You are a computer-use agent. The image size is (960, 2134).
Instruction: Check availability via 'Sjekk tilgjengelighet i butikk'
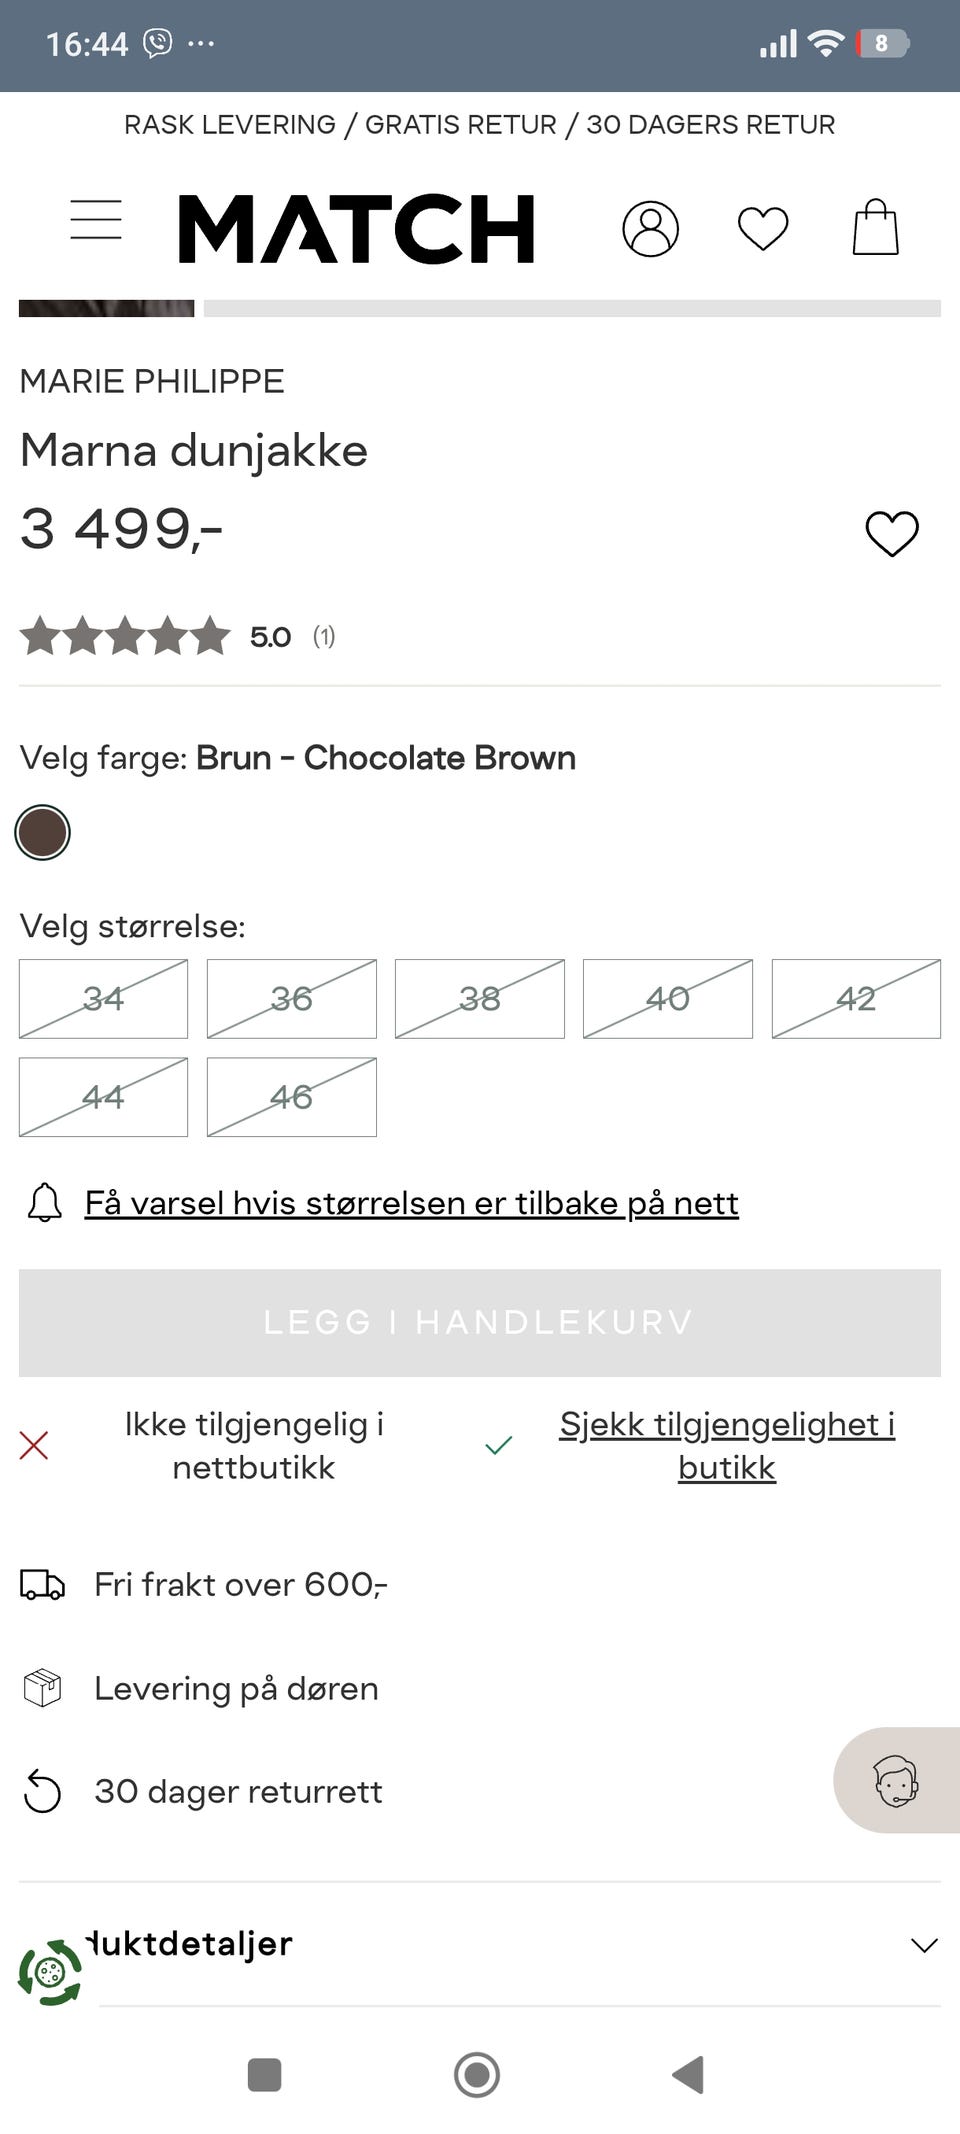pos(726,1445)
